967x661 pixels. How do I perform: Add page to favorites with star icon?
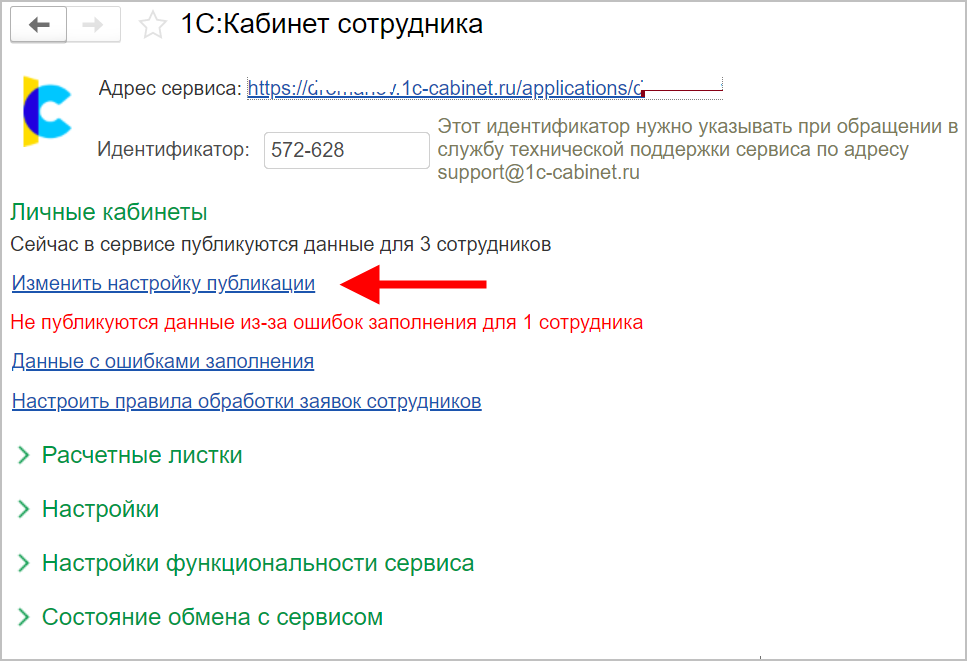152,25
